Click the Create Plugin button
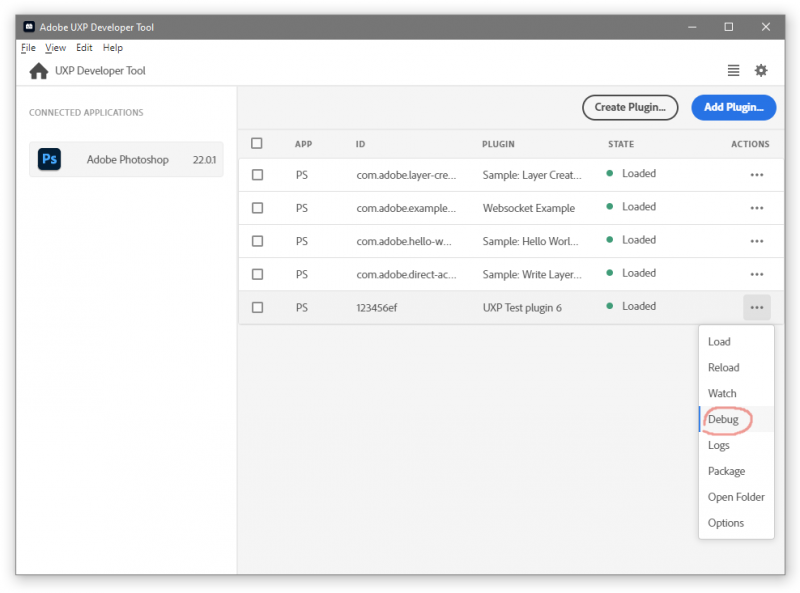The height and width of the screenshot is (593, 800). (x=630, y=108)
